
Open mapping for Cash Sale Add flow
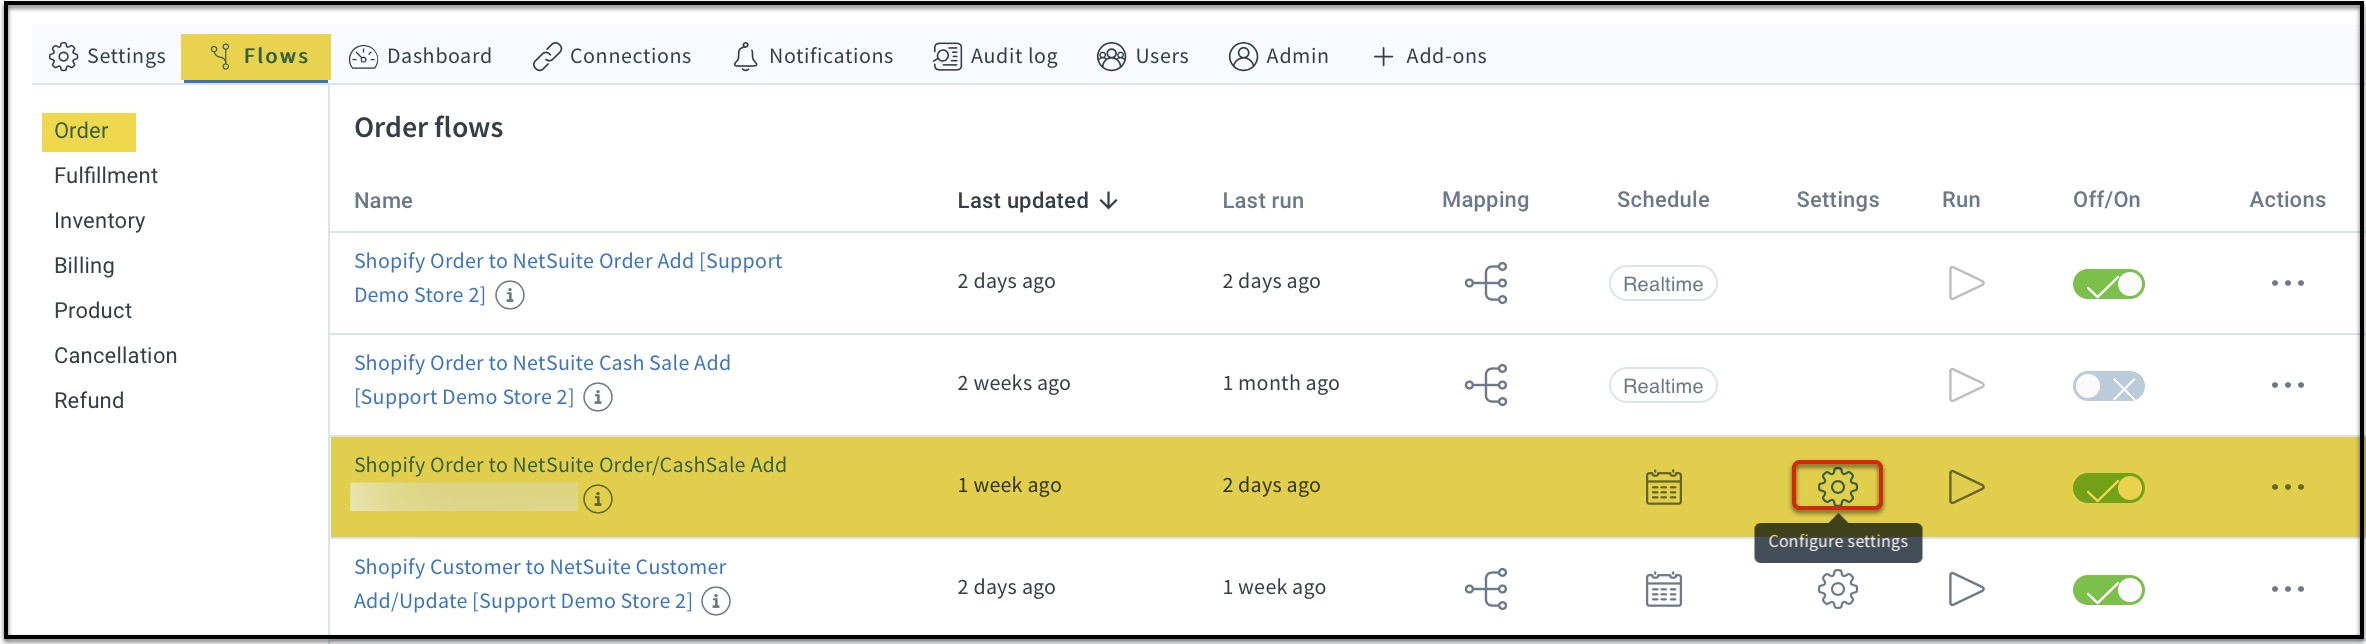tap(1486, 385)
